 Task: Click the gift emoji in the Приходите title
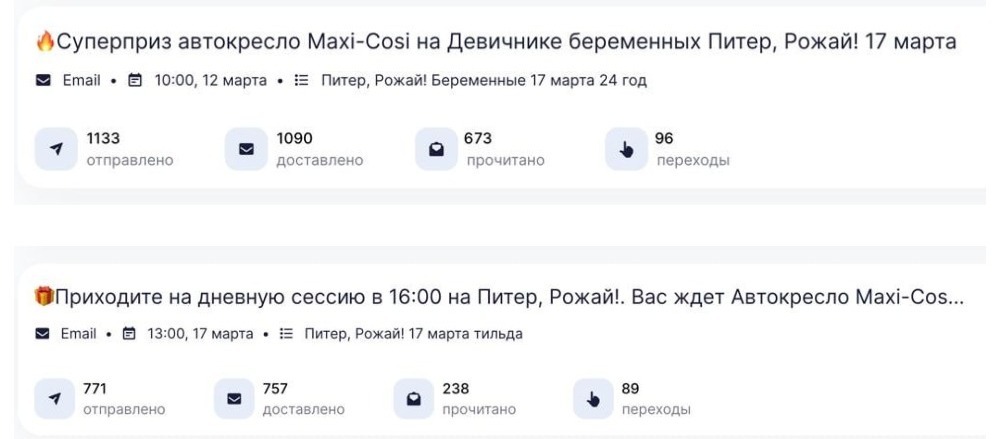tap(45, 296)
